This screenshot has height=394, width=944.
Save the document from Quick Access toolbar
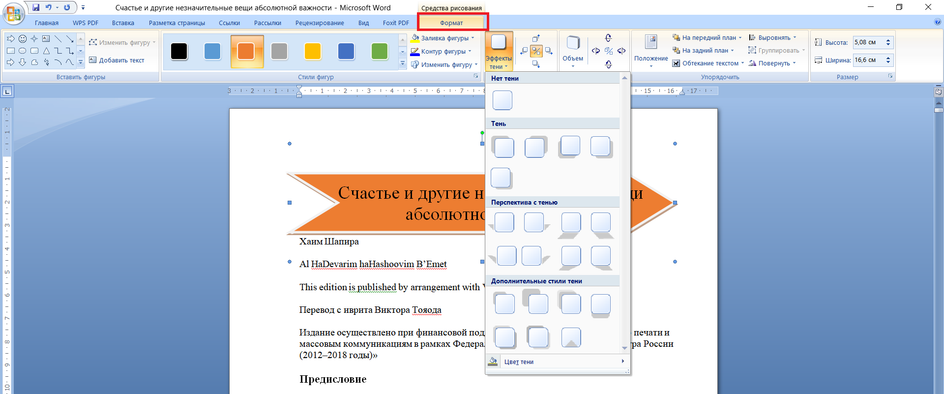(36, 8)
